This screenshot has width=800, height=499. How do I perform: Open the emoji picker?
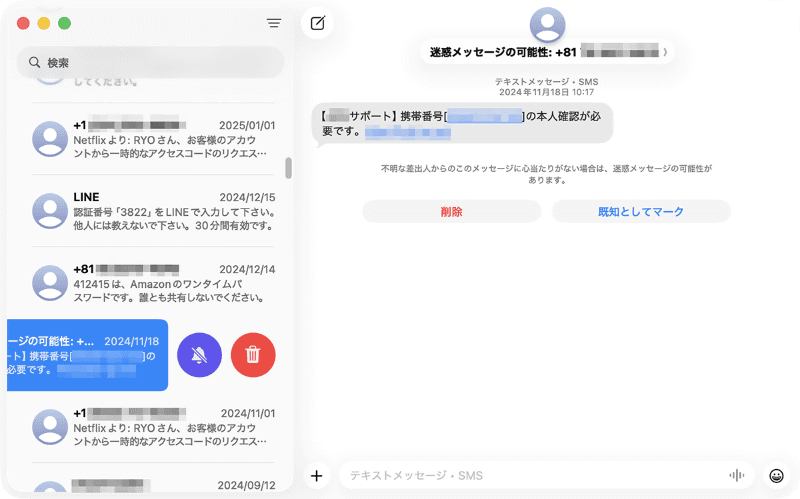pyautogui.click(x=776, y=476)
